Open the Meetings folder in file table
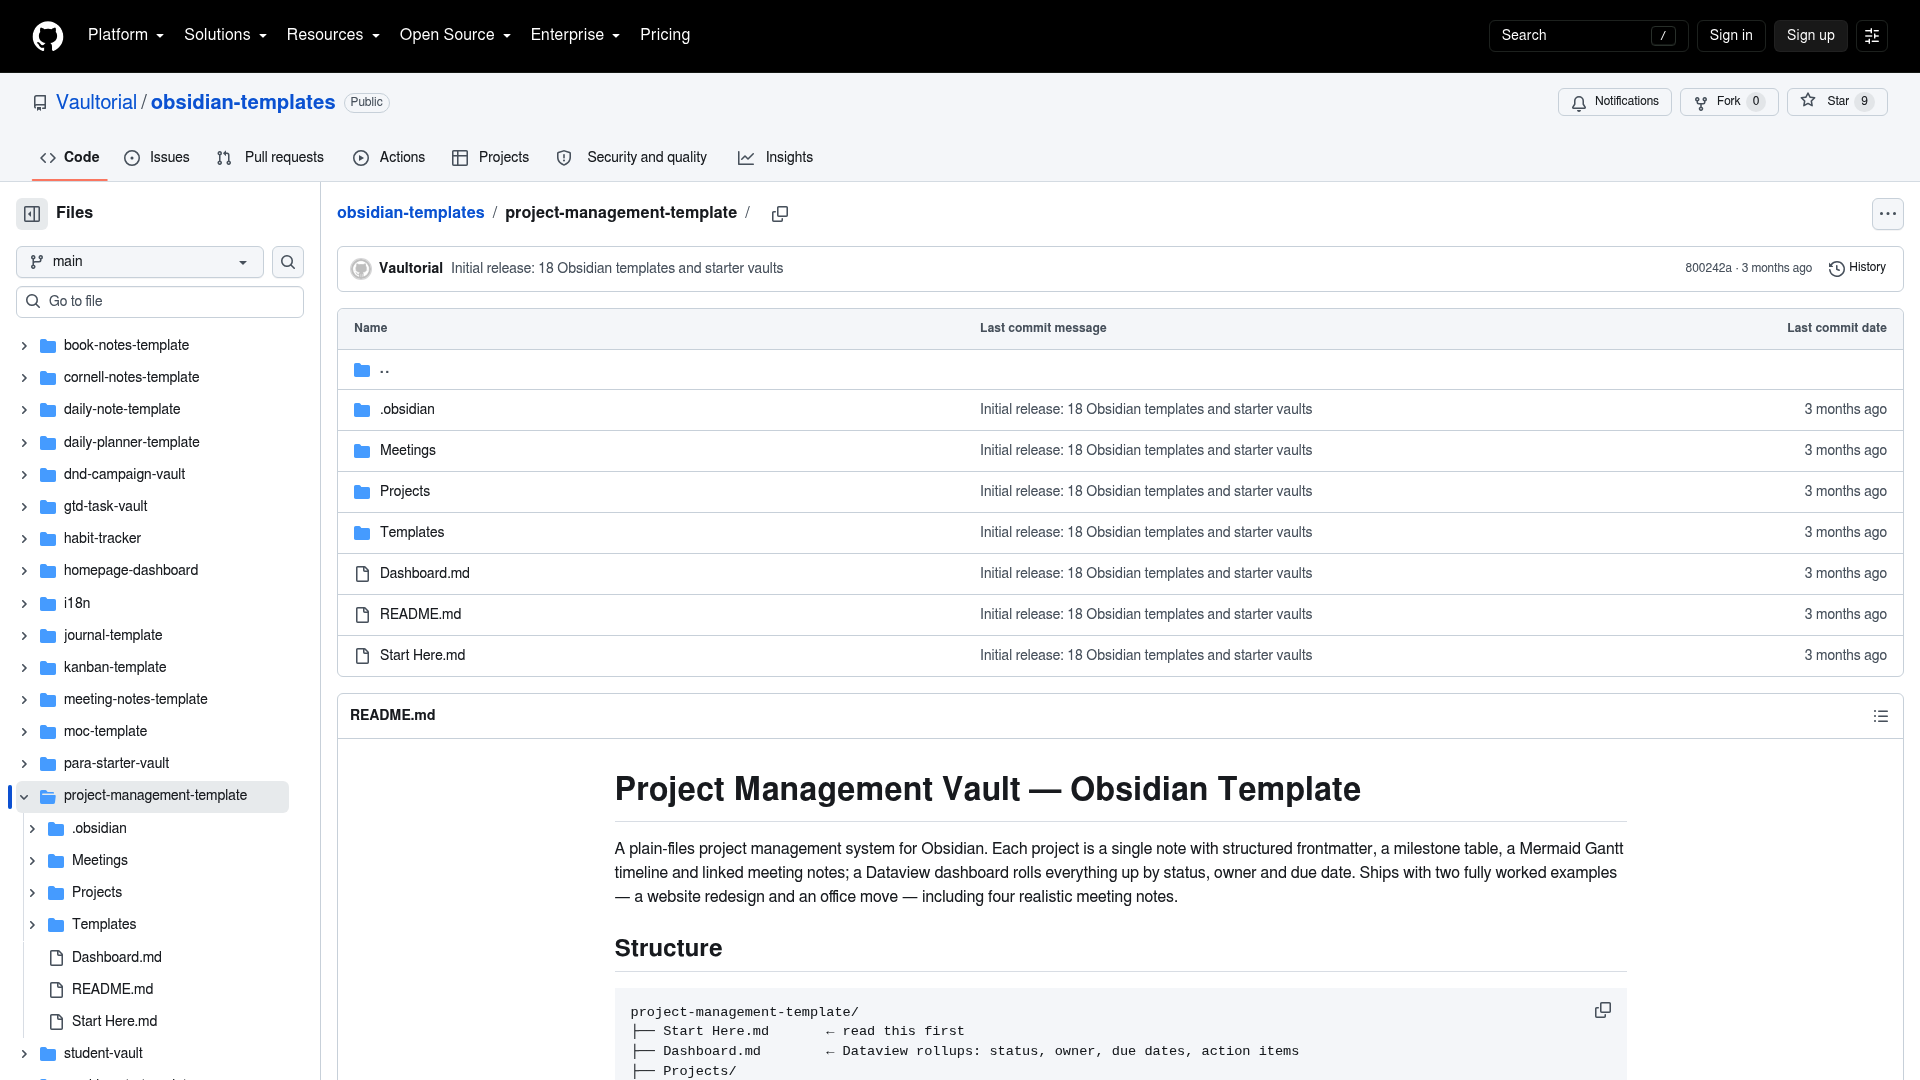 click(408, 451)
